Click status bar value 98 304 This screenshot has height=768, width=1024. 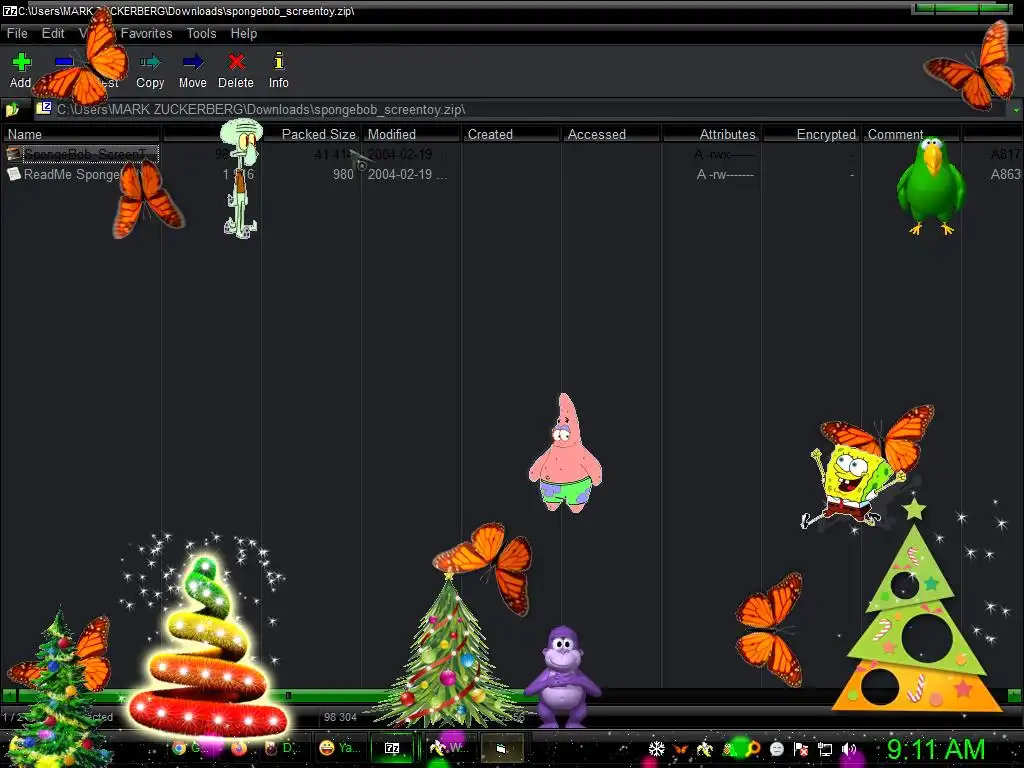click(x=340, y=717)
